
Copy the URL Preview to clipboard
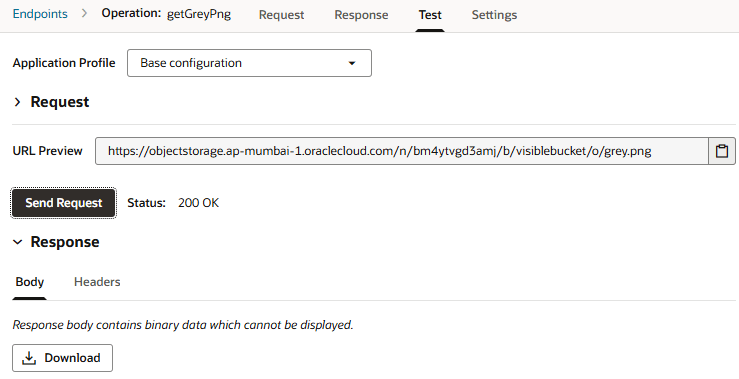pos(722,151)
